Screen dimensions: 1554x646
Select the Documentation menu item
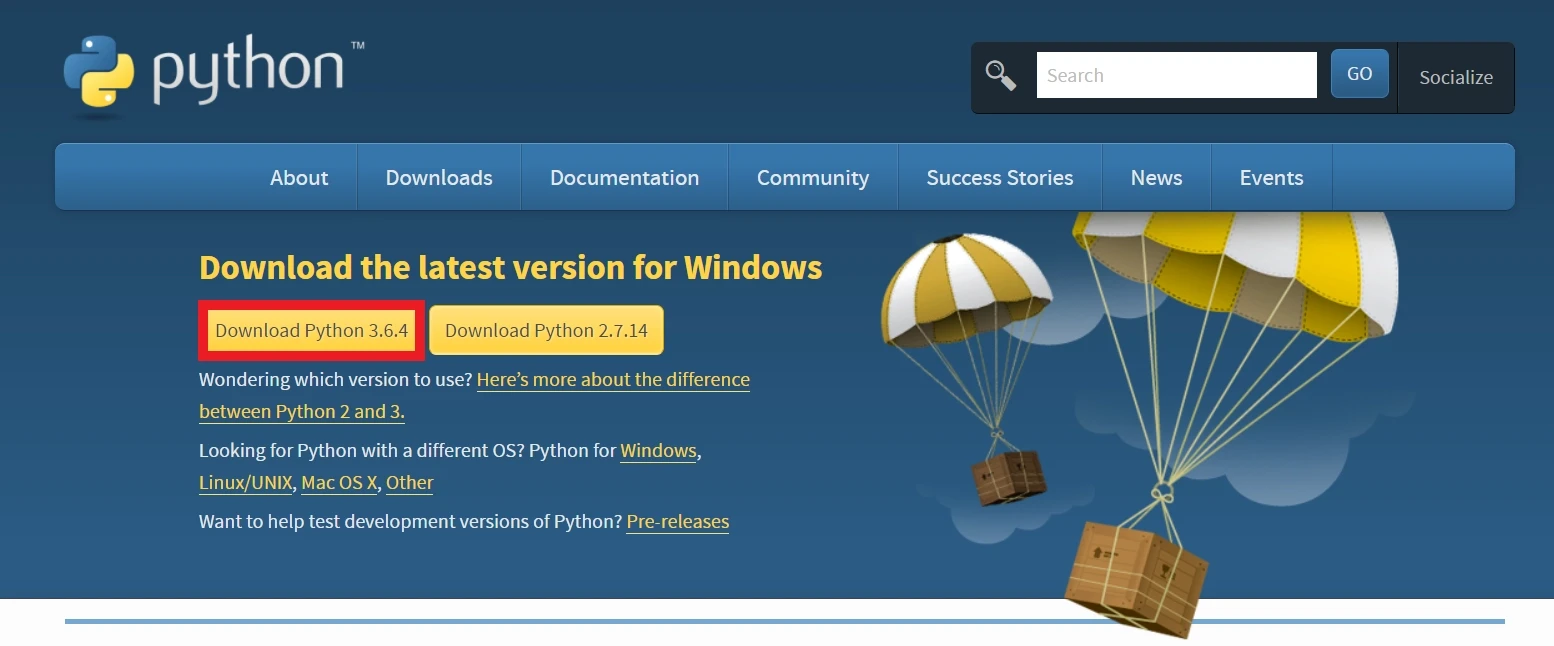624,178
